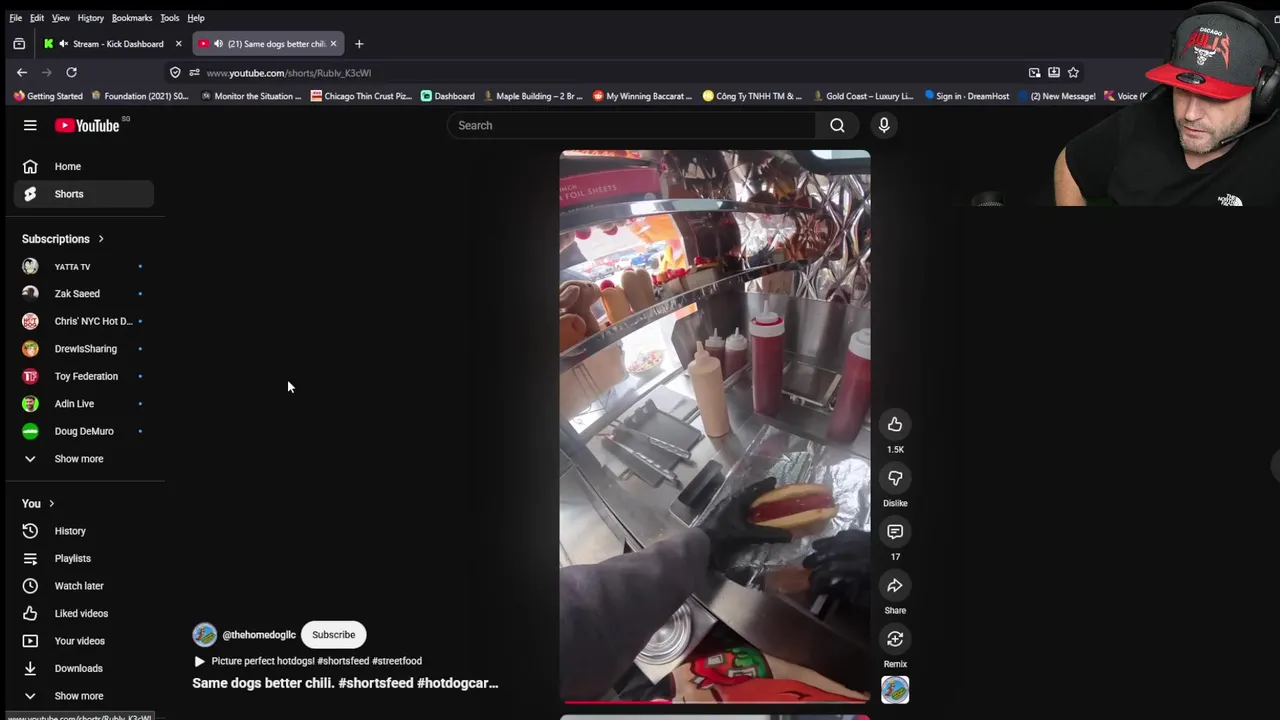The height and width of the screenshot is (720, 1280).
Task: Open the Tools menu
Action: 170,18
